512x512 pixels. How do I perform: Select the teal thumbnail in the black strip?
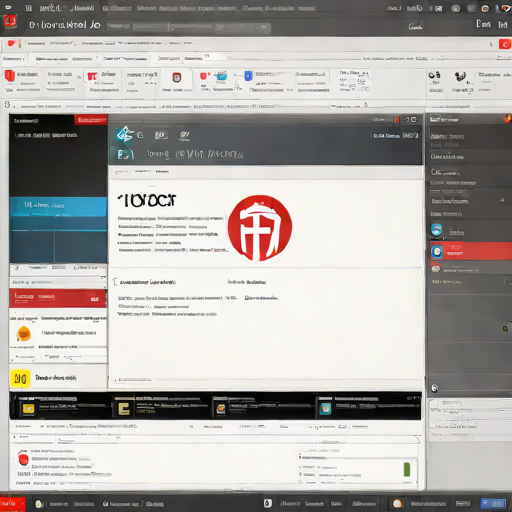click(325, 408)
